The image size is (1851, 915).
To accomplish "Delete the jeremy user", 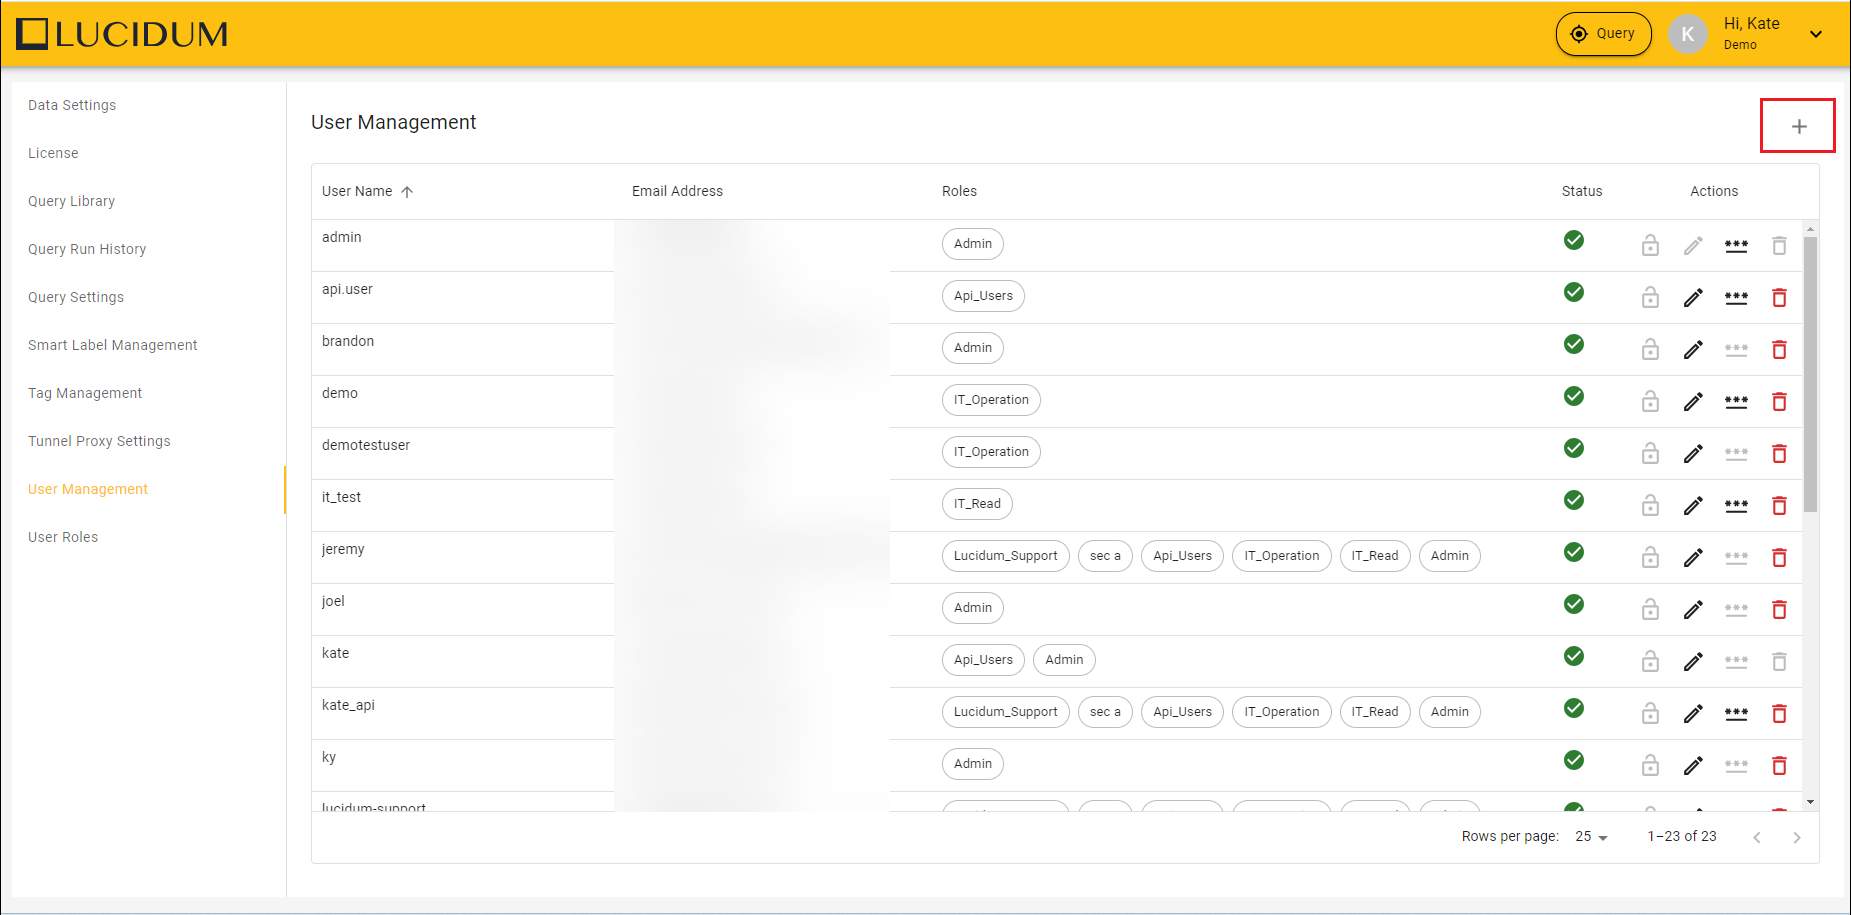I will (1779, 558).
